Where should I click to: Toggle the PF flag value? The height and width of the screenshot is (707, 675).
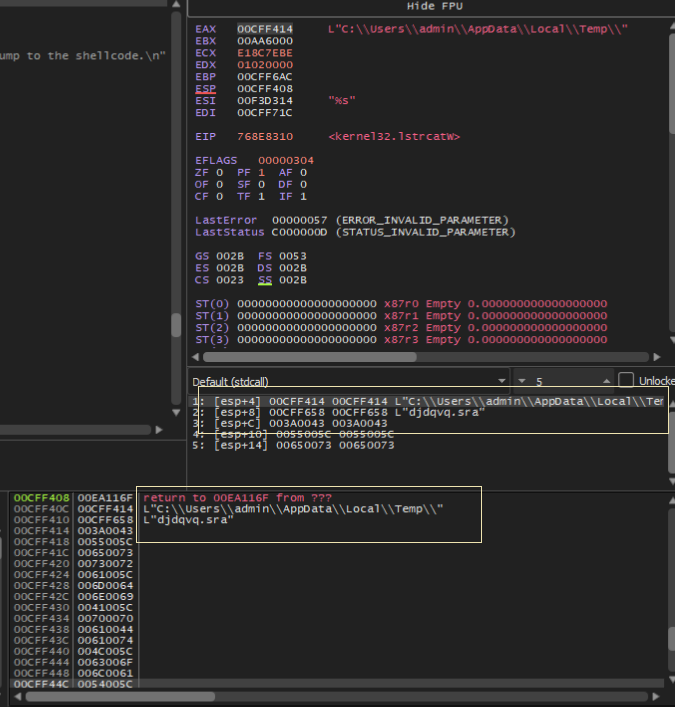(x=262, y=173)
